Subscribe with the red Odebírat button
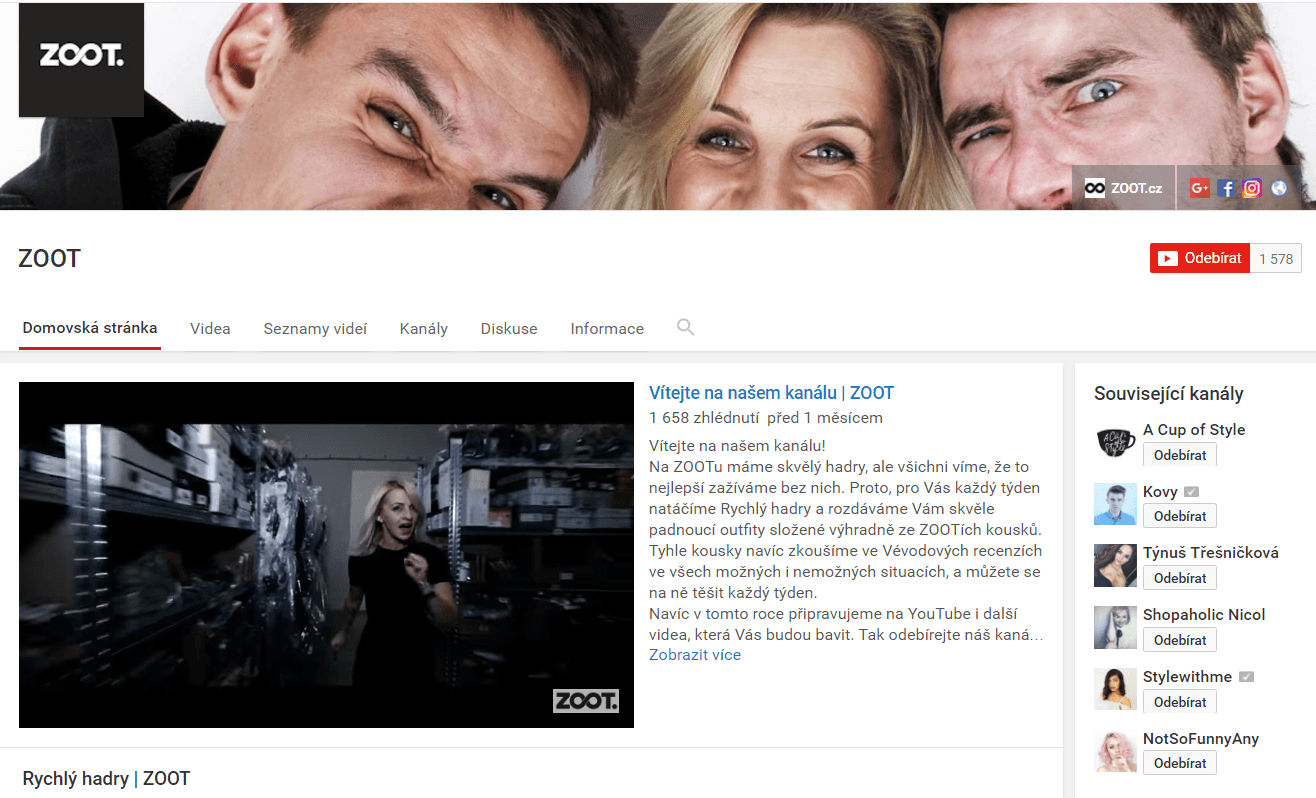The height and width of the screenshot is (798, 1316). coord(1200,258)
